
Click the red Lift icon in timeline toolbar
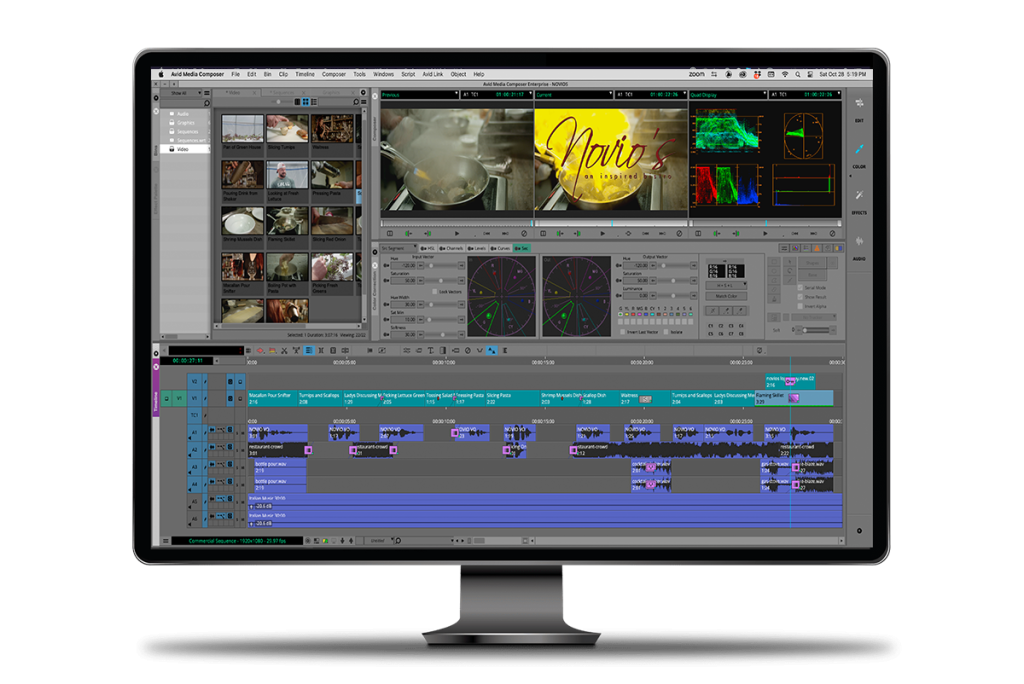point(260,351)
